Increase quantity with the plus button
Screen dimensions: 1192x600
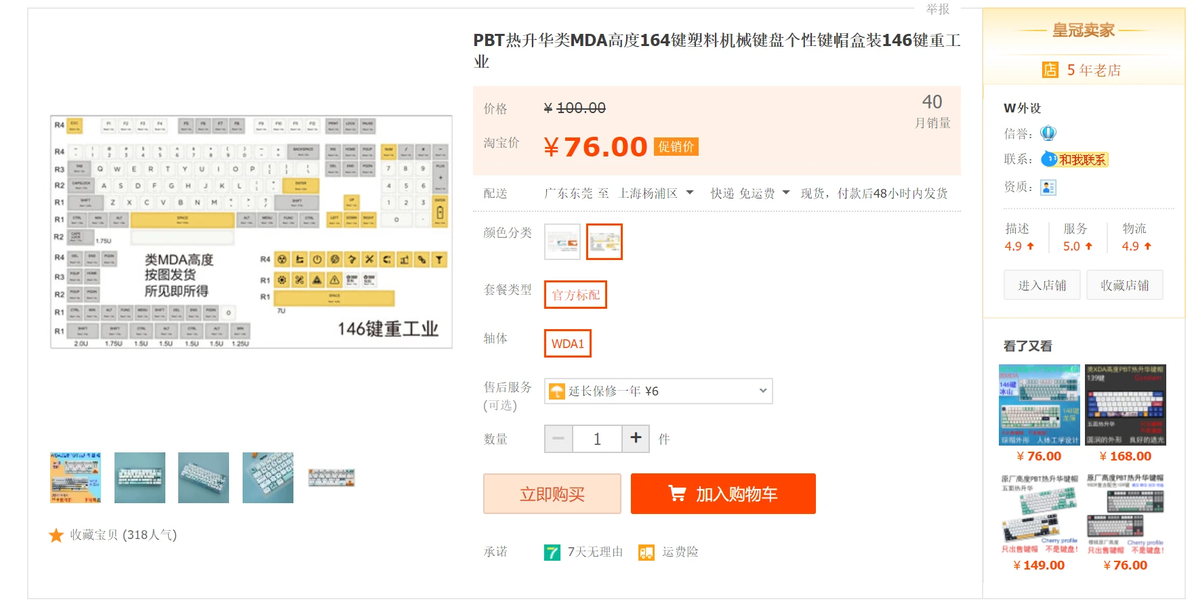pos(636,438)
